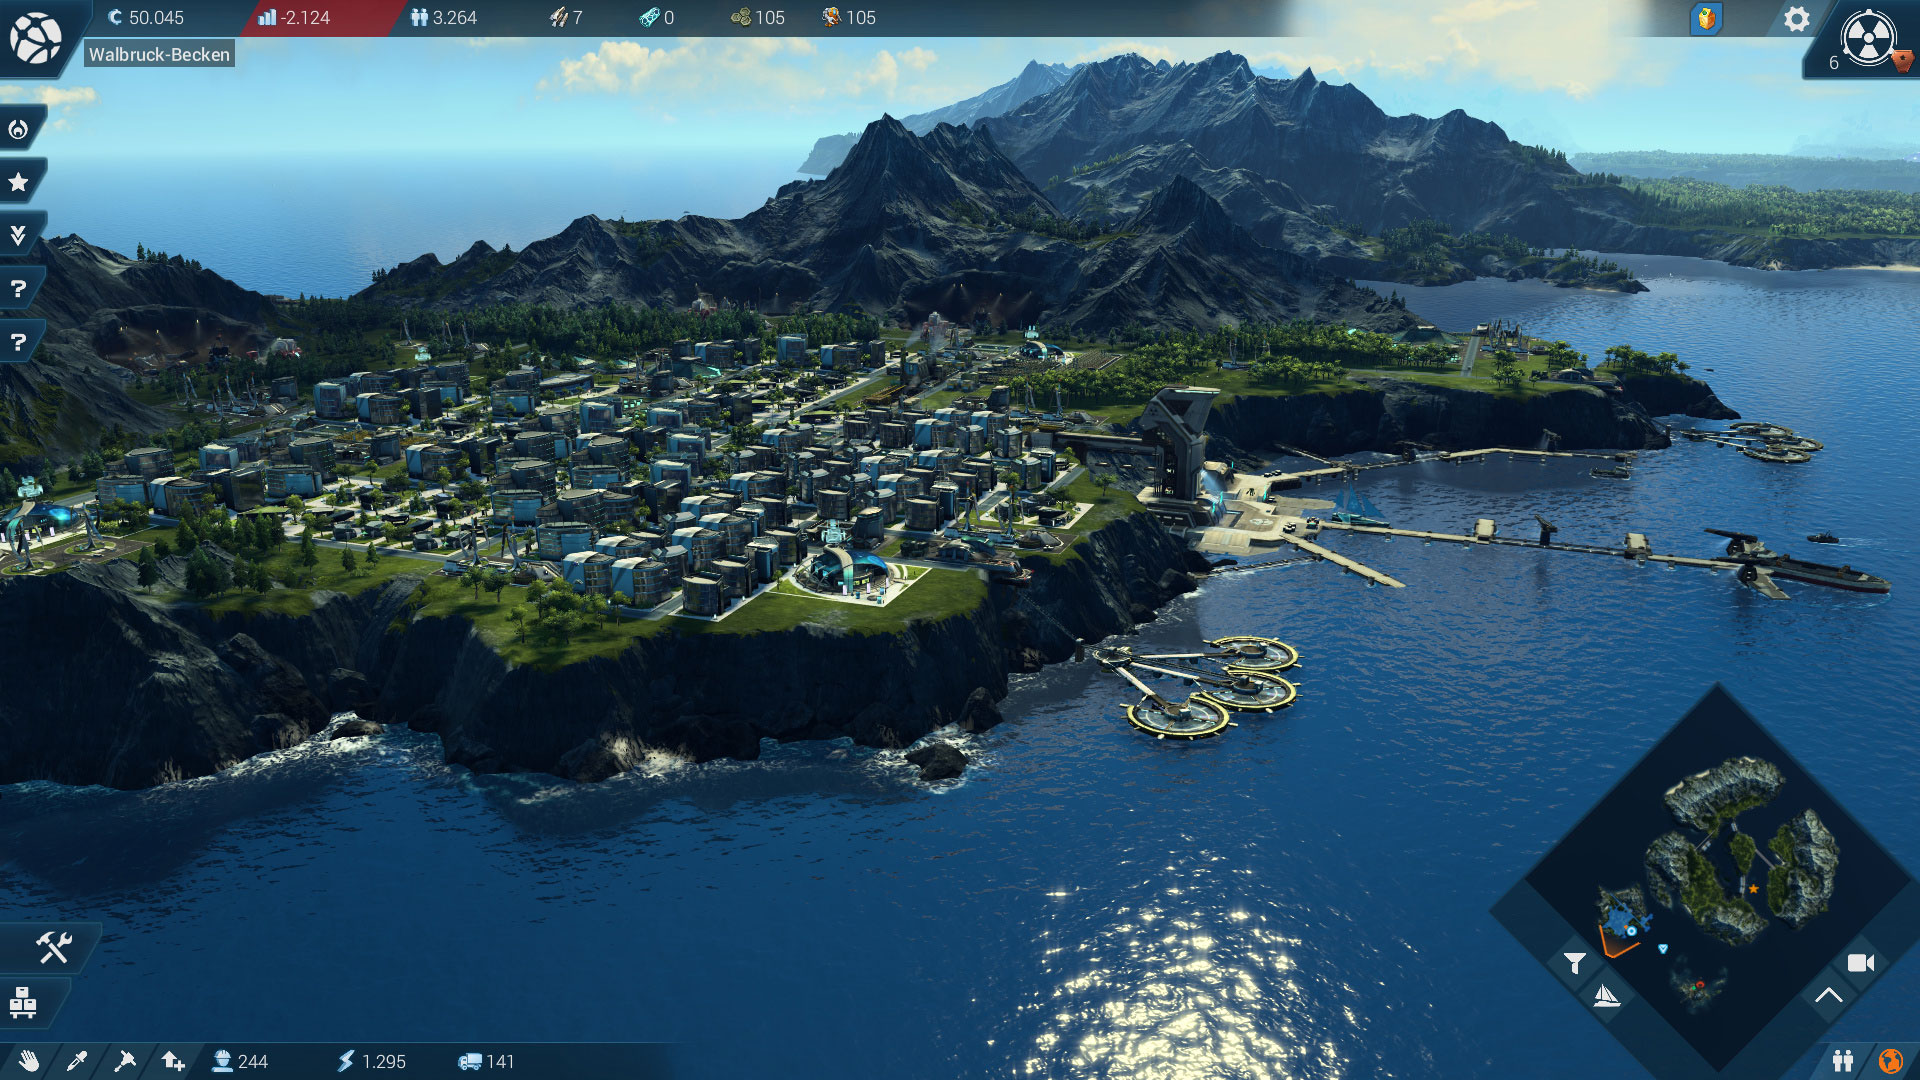Toggle the orange globe strategic map button
The image size is (1920, 1080).
(x=1890, y=1061)
